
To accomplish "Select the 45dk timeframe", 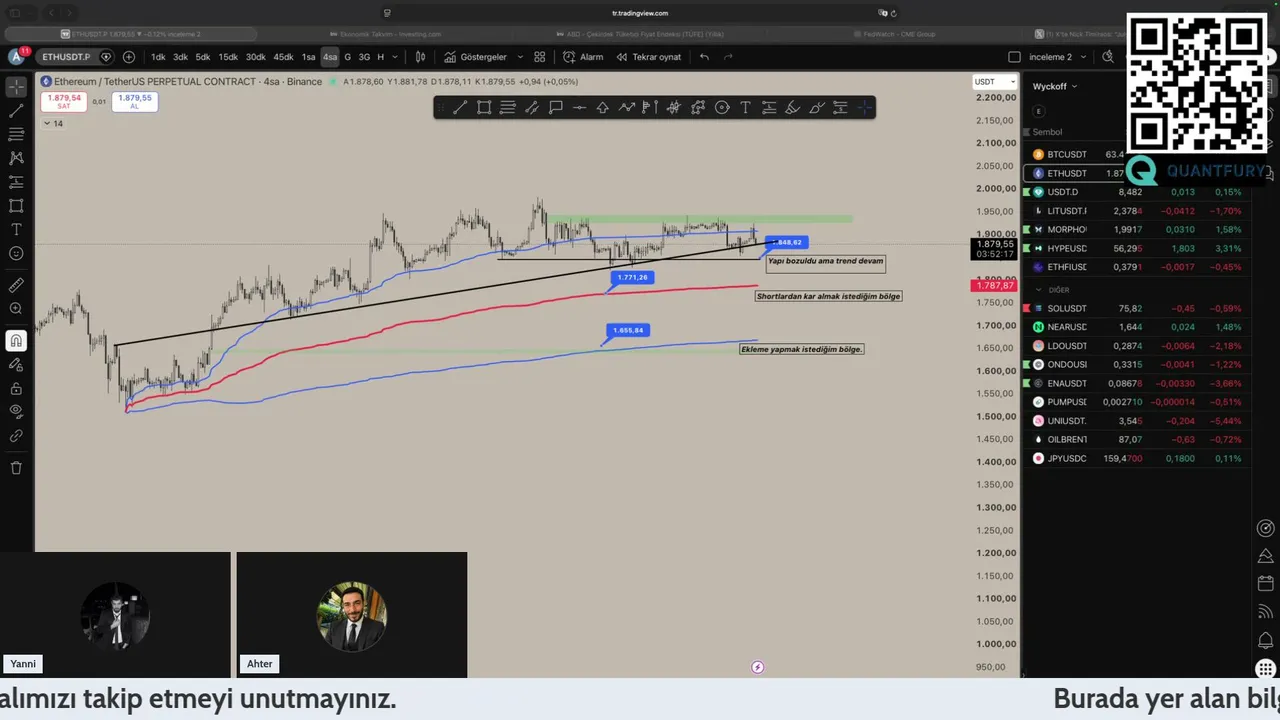I will coord(284,57).
